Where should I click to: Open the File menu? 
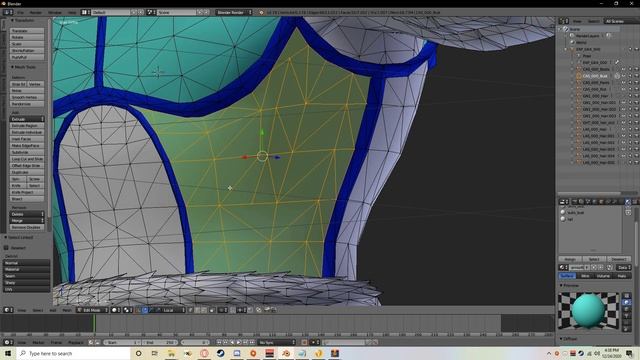click(x=20, y=13)
